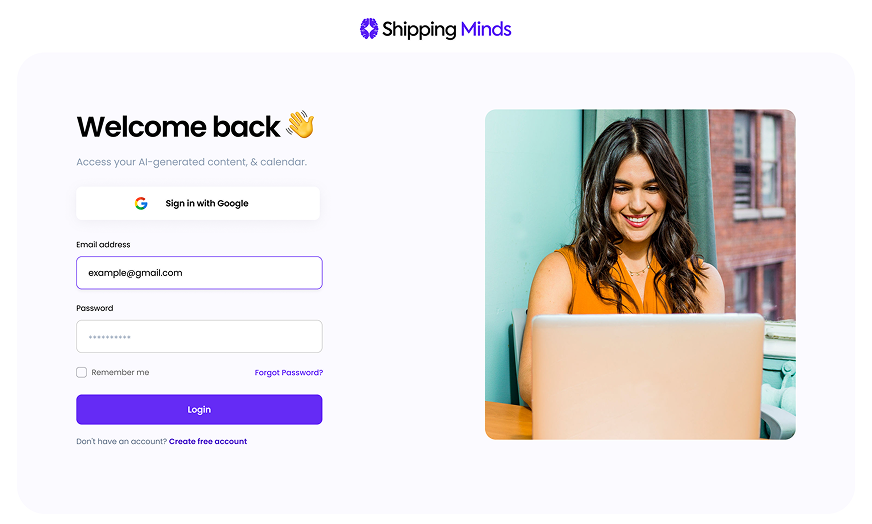Tick the Remember me checkbox
Screen dimensions: 872x524
click(82, 372)
